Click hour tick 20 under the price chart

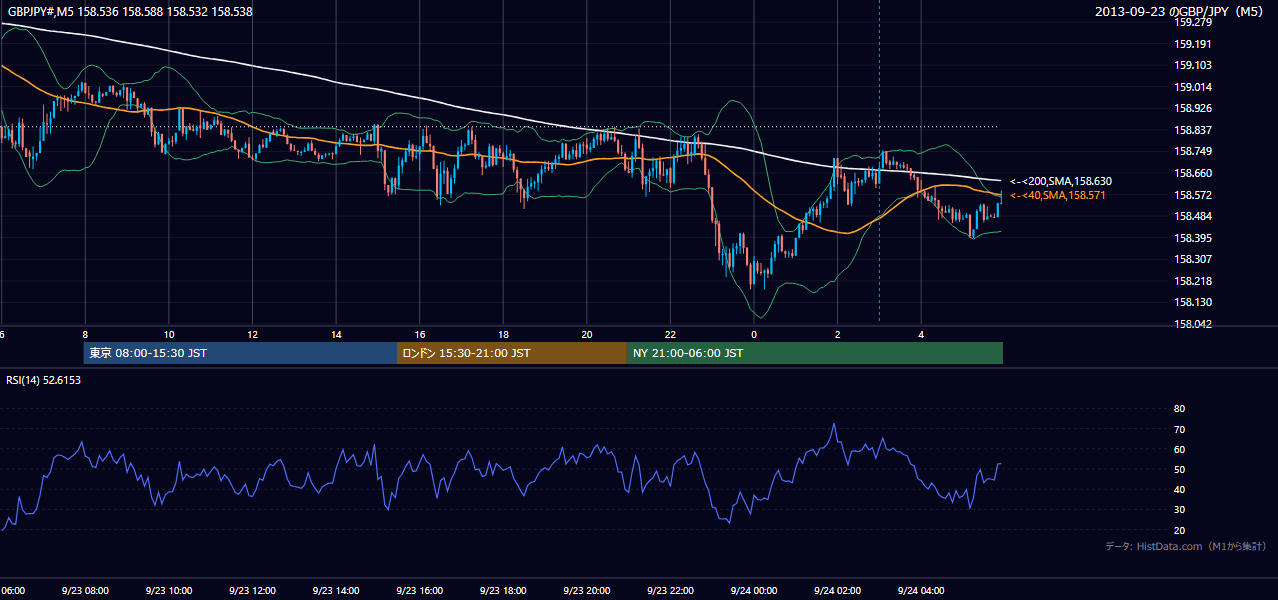point(587,334)
